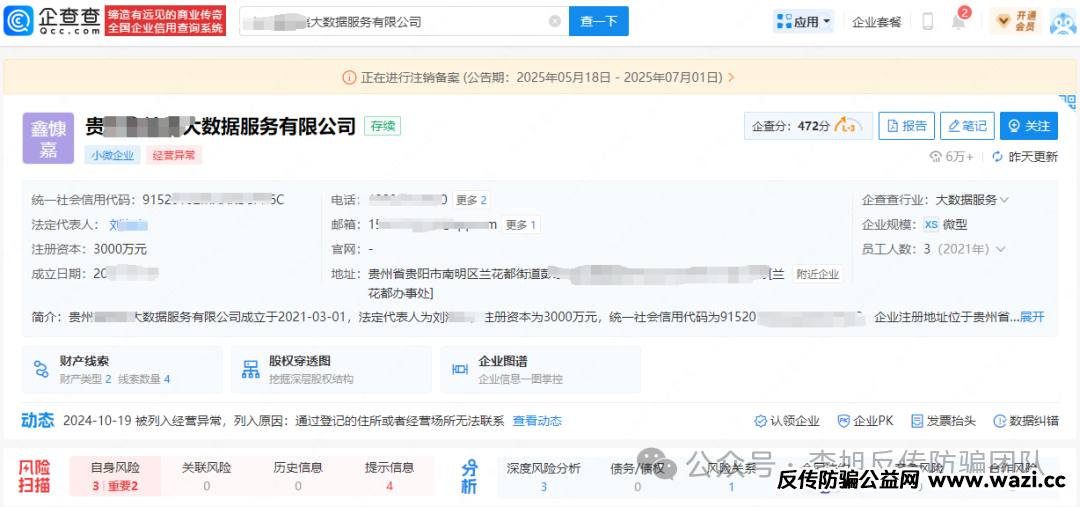
Task: Select the 自身风险 tab
Action: 116,476
